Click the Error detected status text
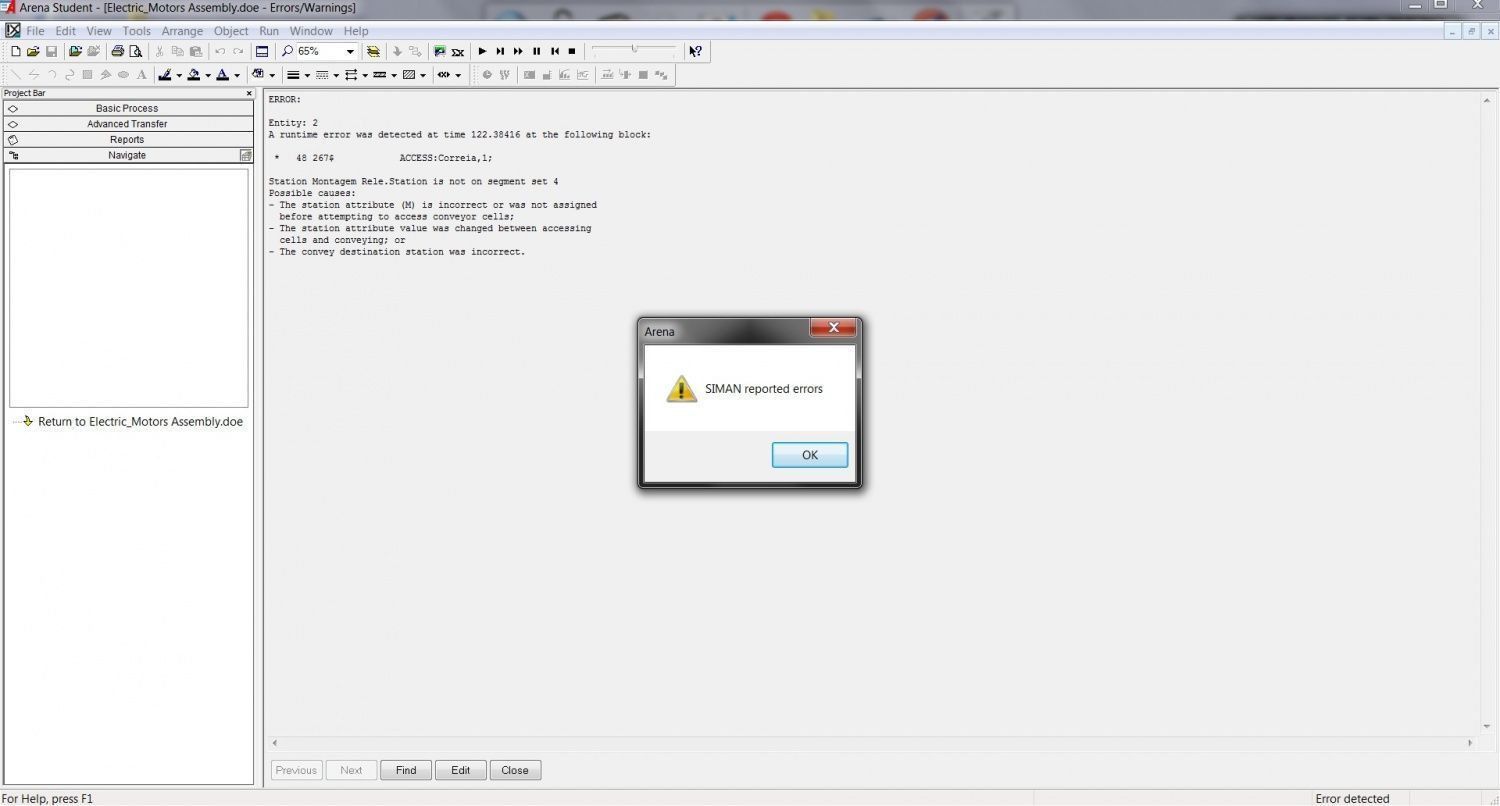The image size is (1500, 806). click(1352, 798)
